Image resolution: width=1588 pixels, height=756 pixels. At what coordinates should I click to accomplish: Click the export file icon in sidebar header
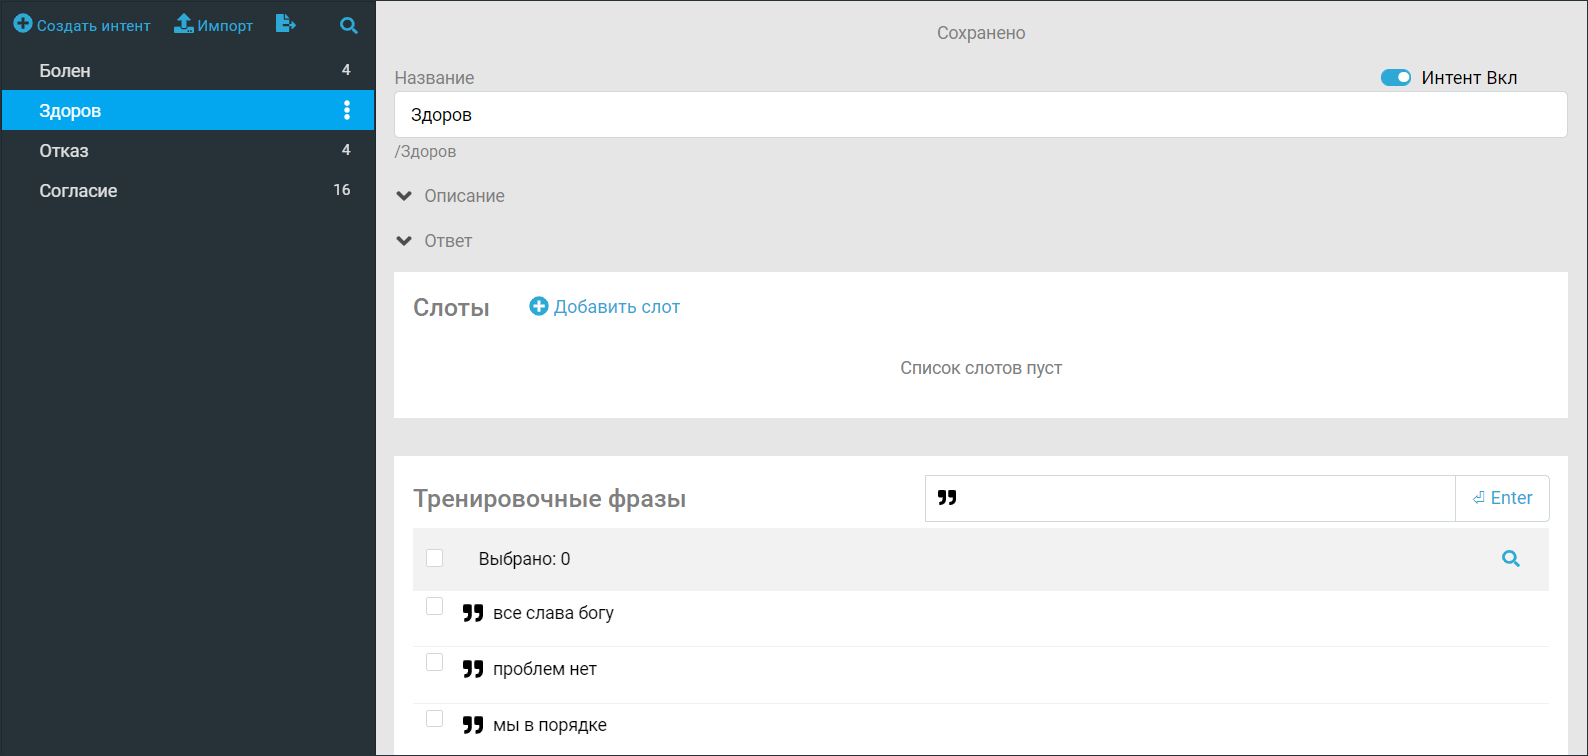[286, 24]
